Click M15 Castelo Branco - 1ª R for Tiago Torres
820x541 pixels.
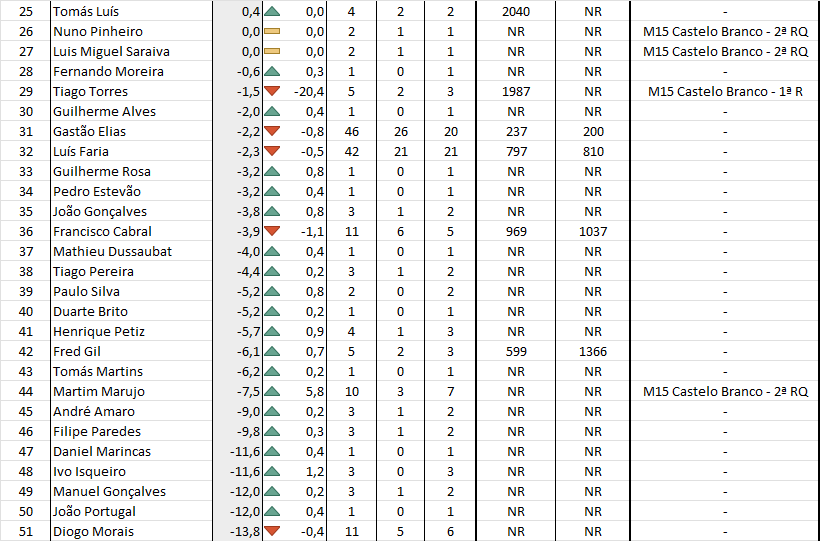[x=725, y=92]
